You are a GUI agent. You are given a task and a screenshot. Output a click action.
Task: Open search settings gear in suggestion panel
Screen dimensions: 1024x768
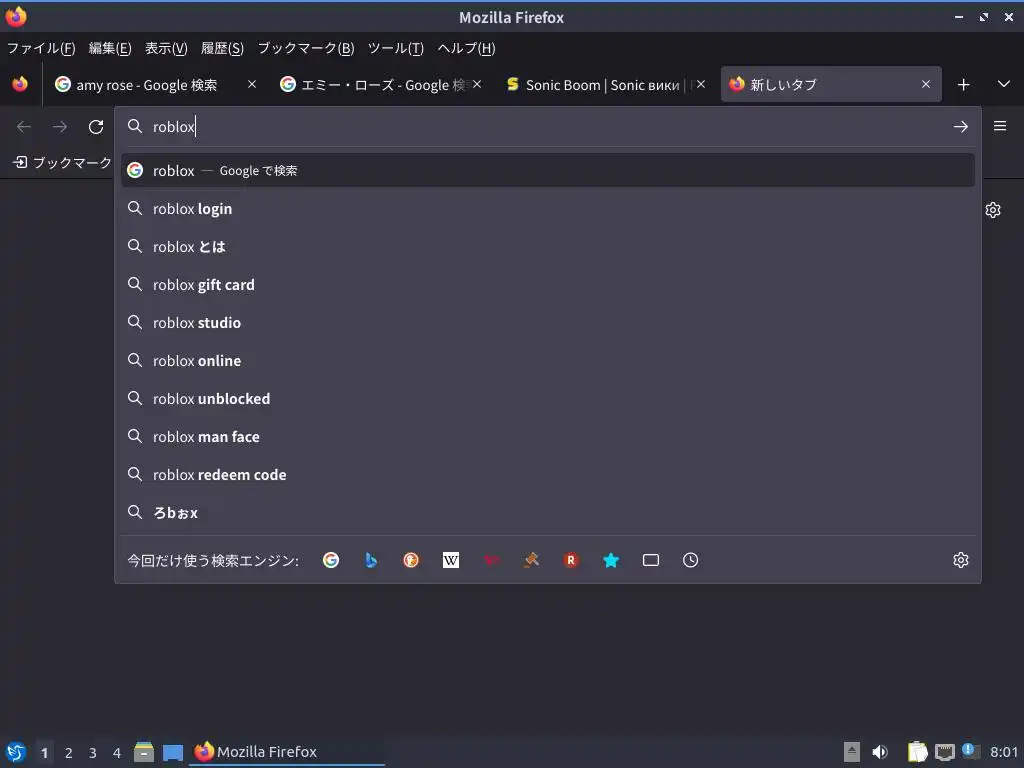pyautogui.click(x=961, y=560)
